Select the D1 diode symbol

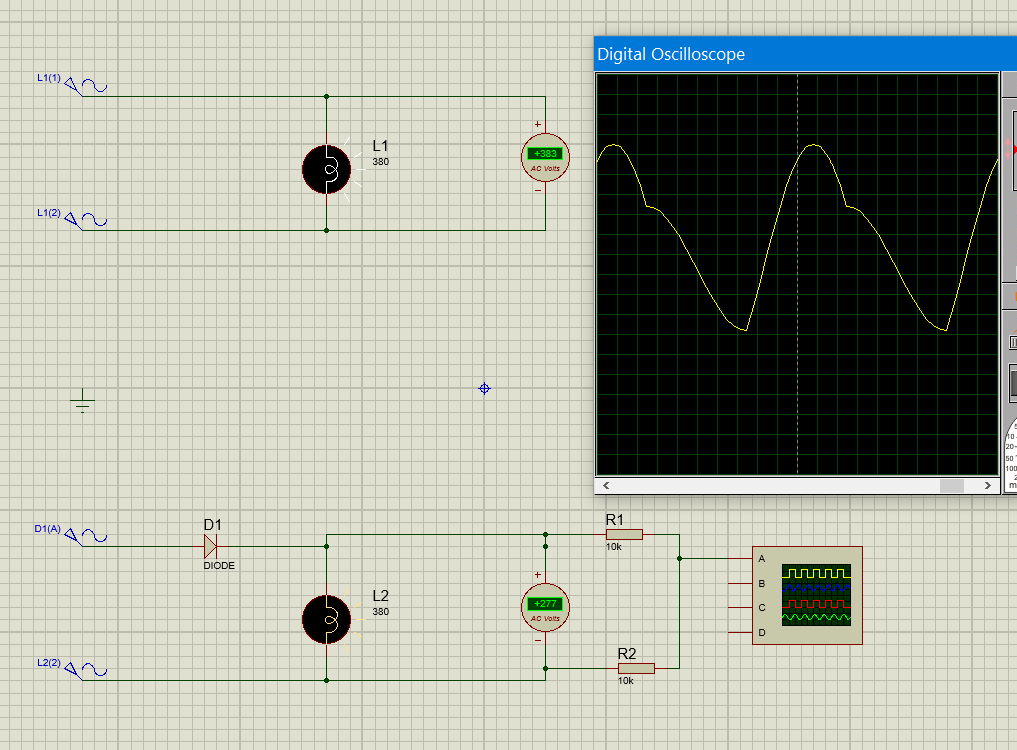point(210,546)
